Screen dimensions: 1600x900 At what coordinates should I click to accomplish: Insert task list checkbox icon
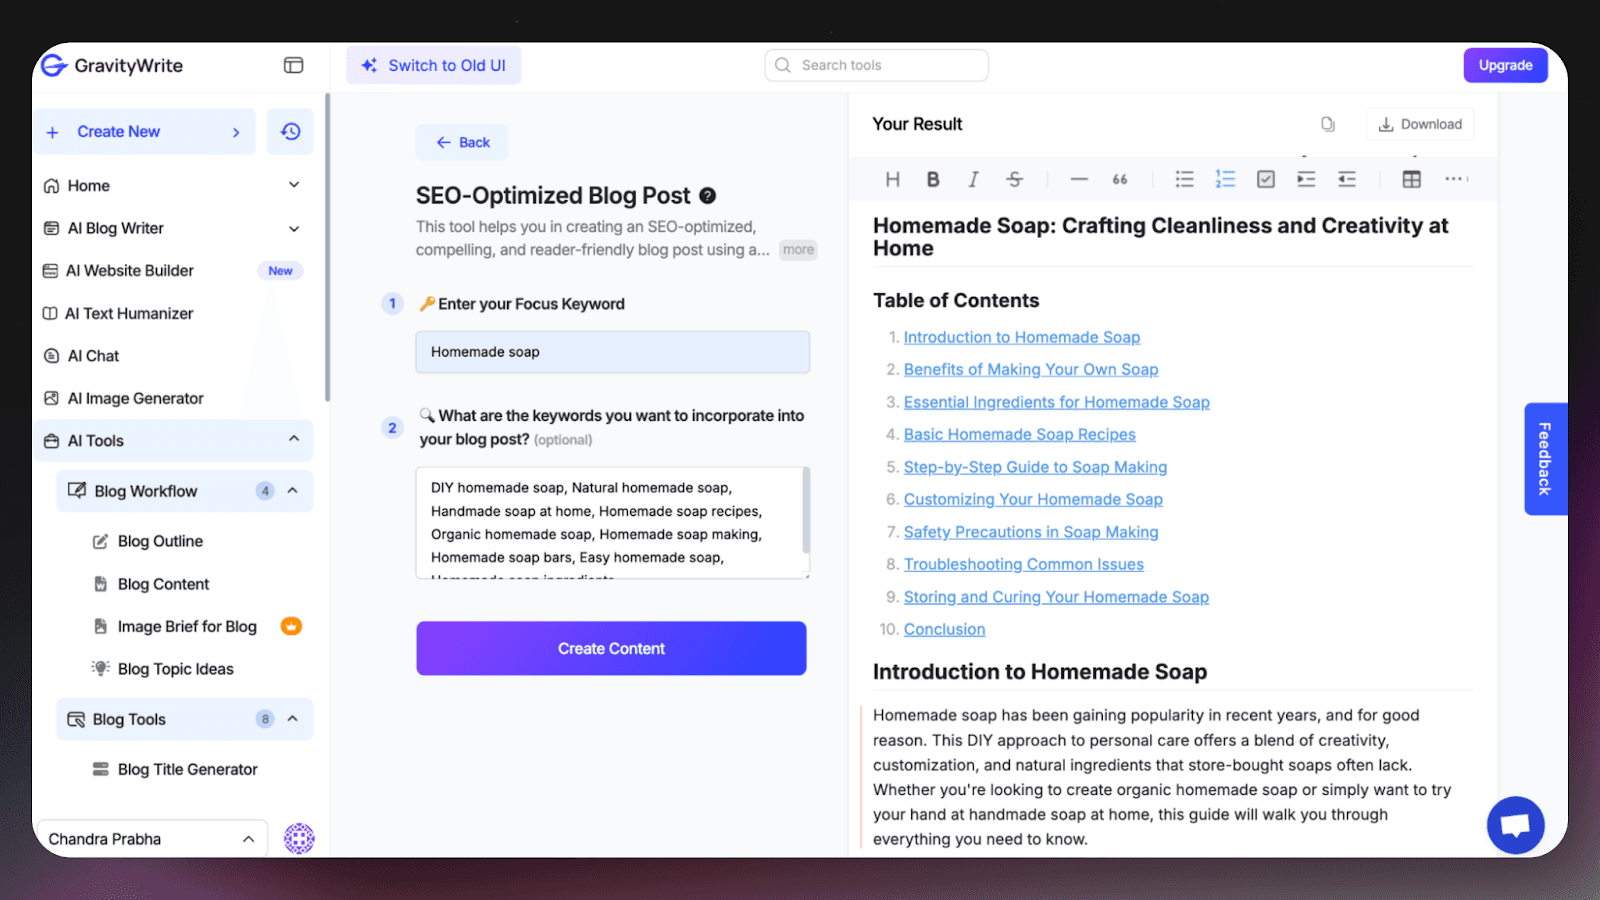coord(1266,179)
